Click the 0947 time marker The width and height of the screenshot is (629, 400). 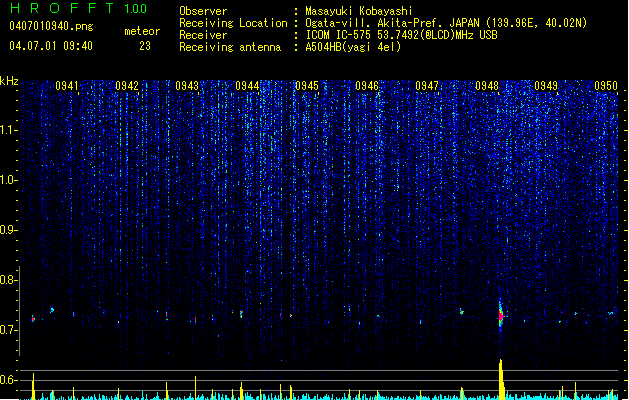[x=427, y=85]
